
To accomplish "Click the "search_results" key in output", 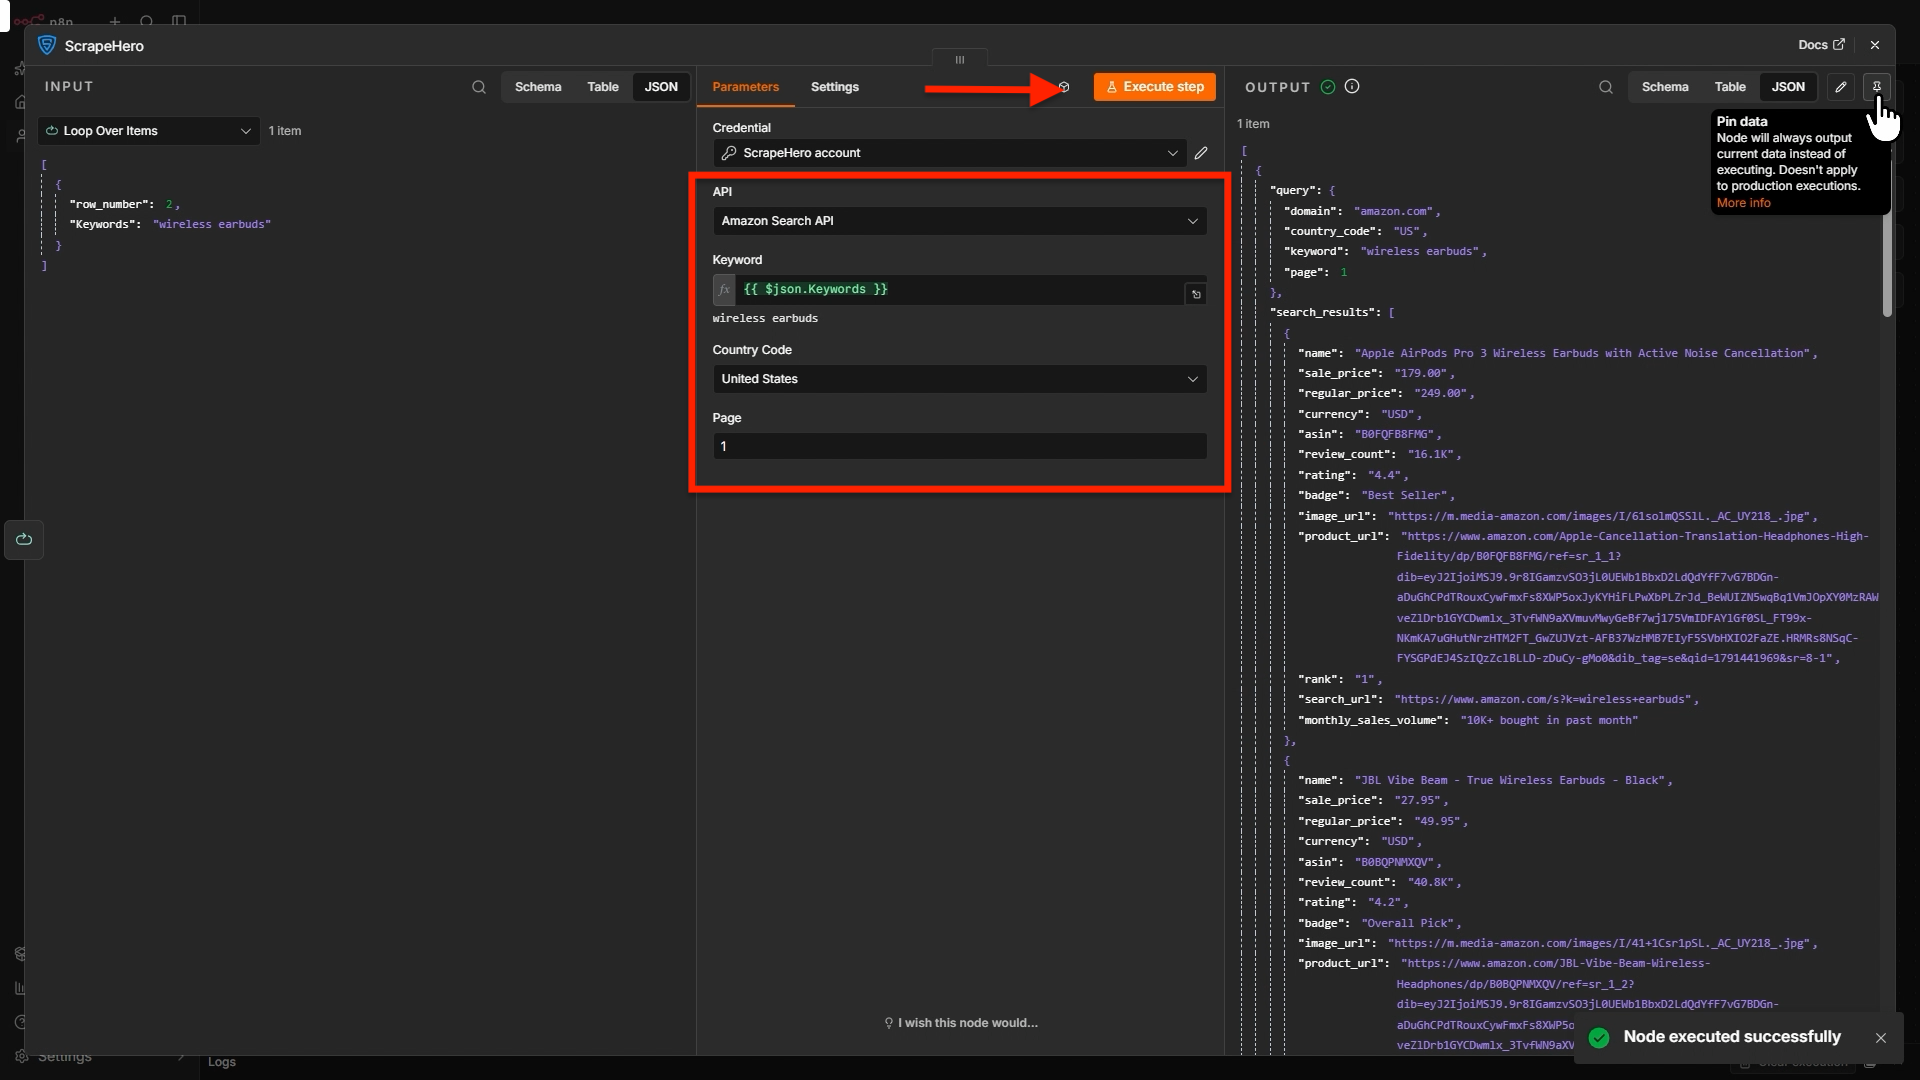I will coord(1325,312).
